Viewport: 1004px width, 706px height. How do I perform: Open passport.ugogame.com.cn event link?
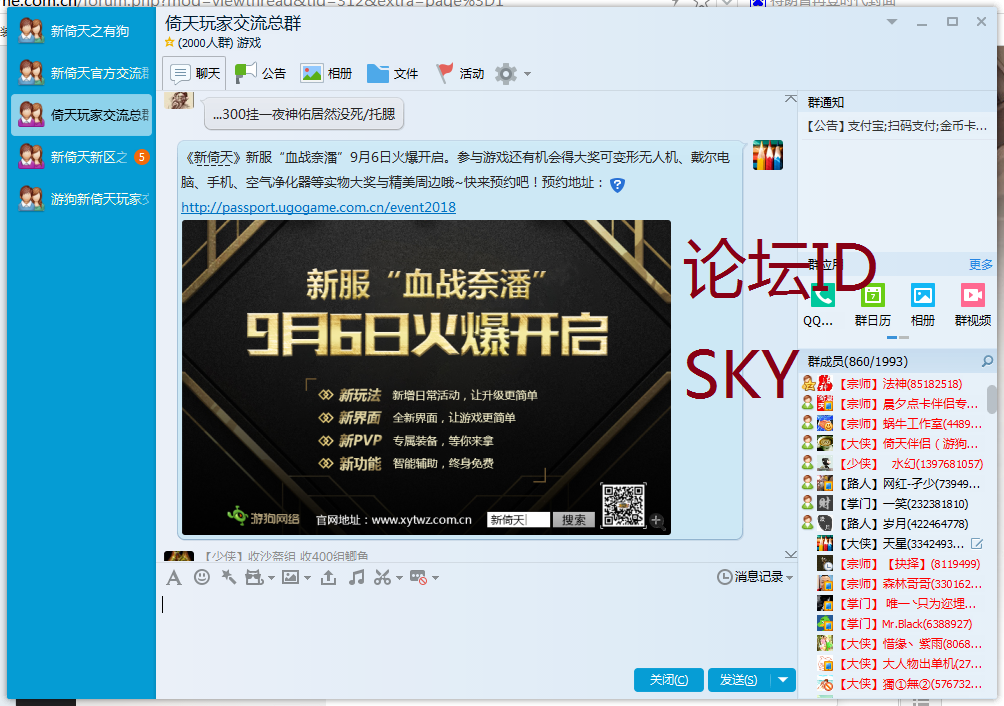[318, 207]
